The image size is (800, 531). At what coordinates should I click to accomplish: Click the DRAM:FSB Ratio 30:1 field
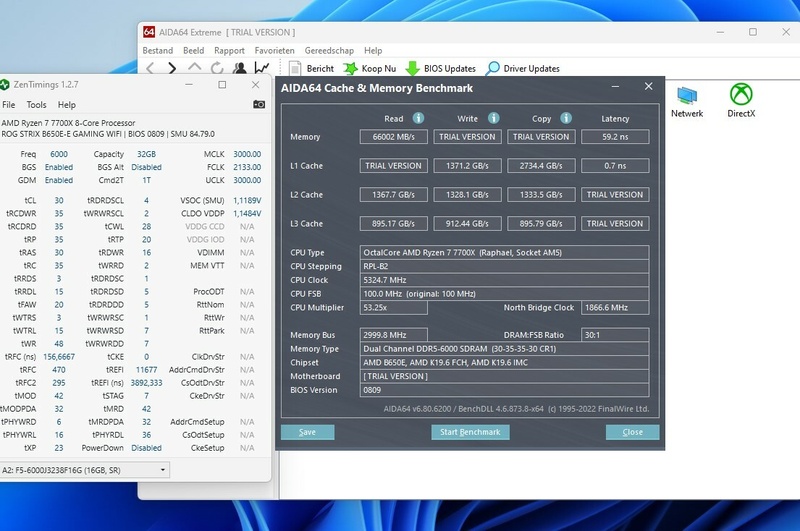click(615, 335)
